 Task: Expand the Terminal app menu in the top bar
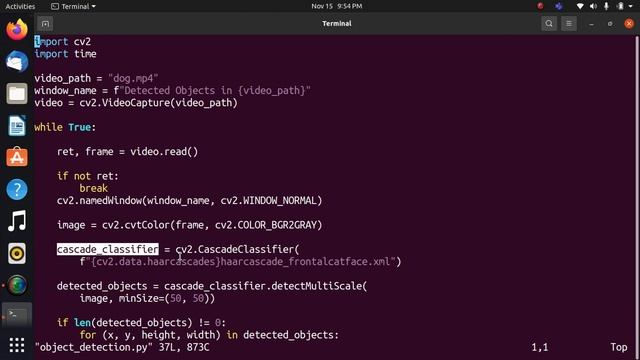[73, 6]
